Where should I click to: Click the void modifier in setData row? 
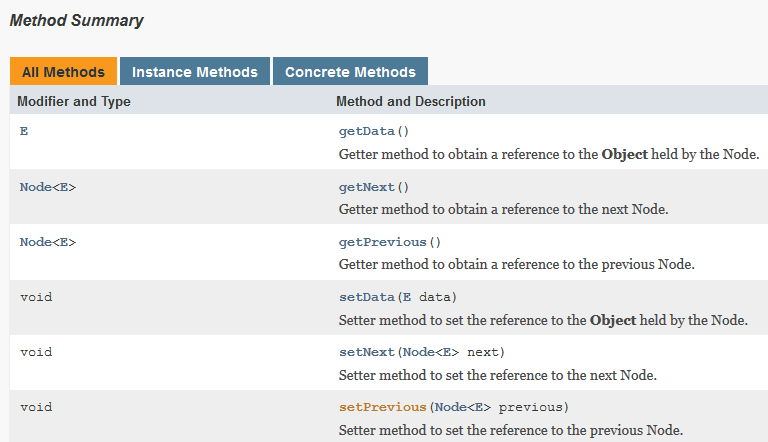point(36,297)
